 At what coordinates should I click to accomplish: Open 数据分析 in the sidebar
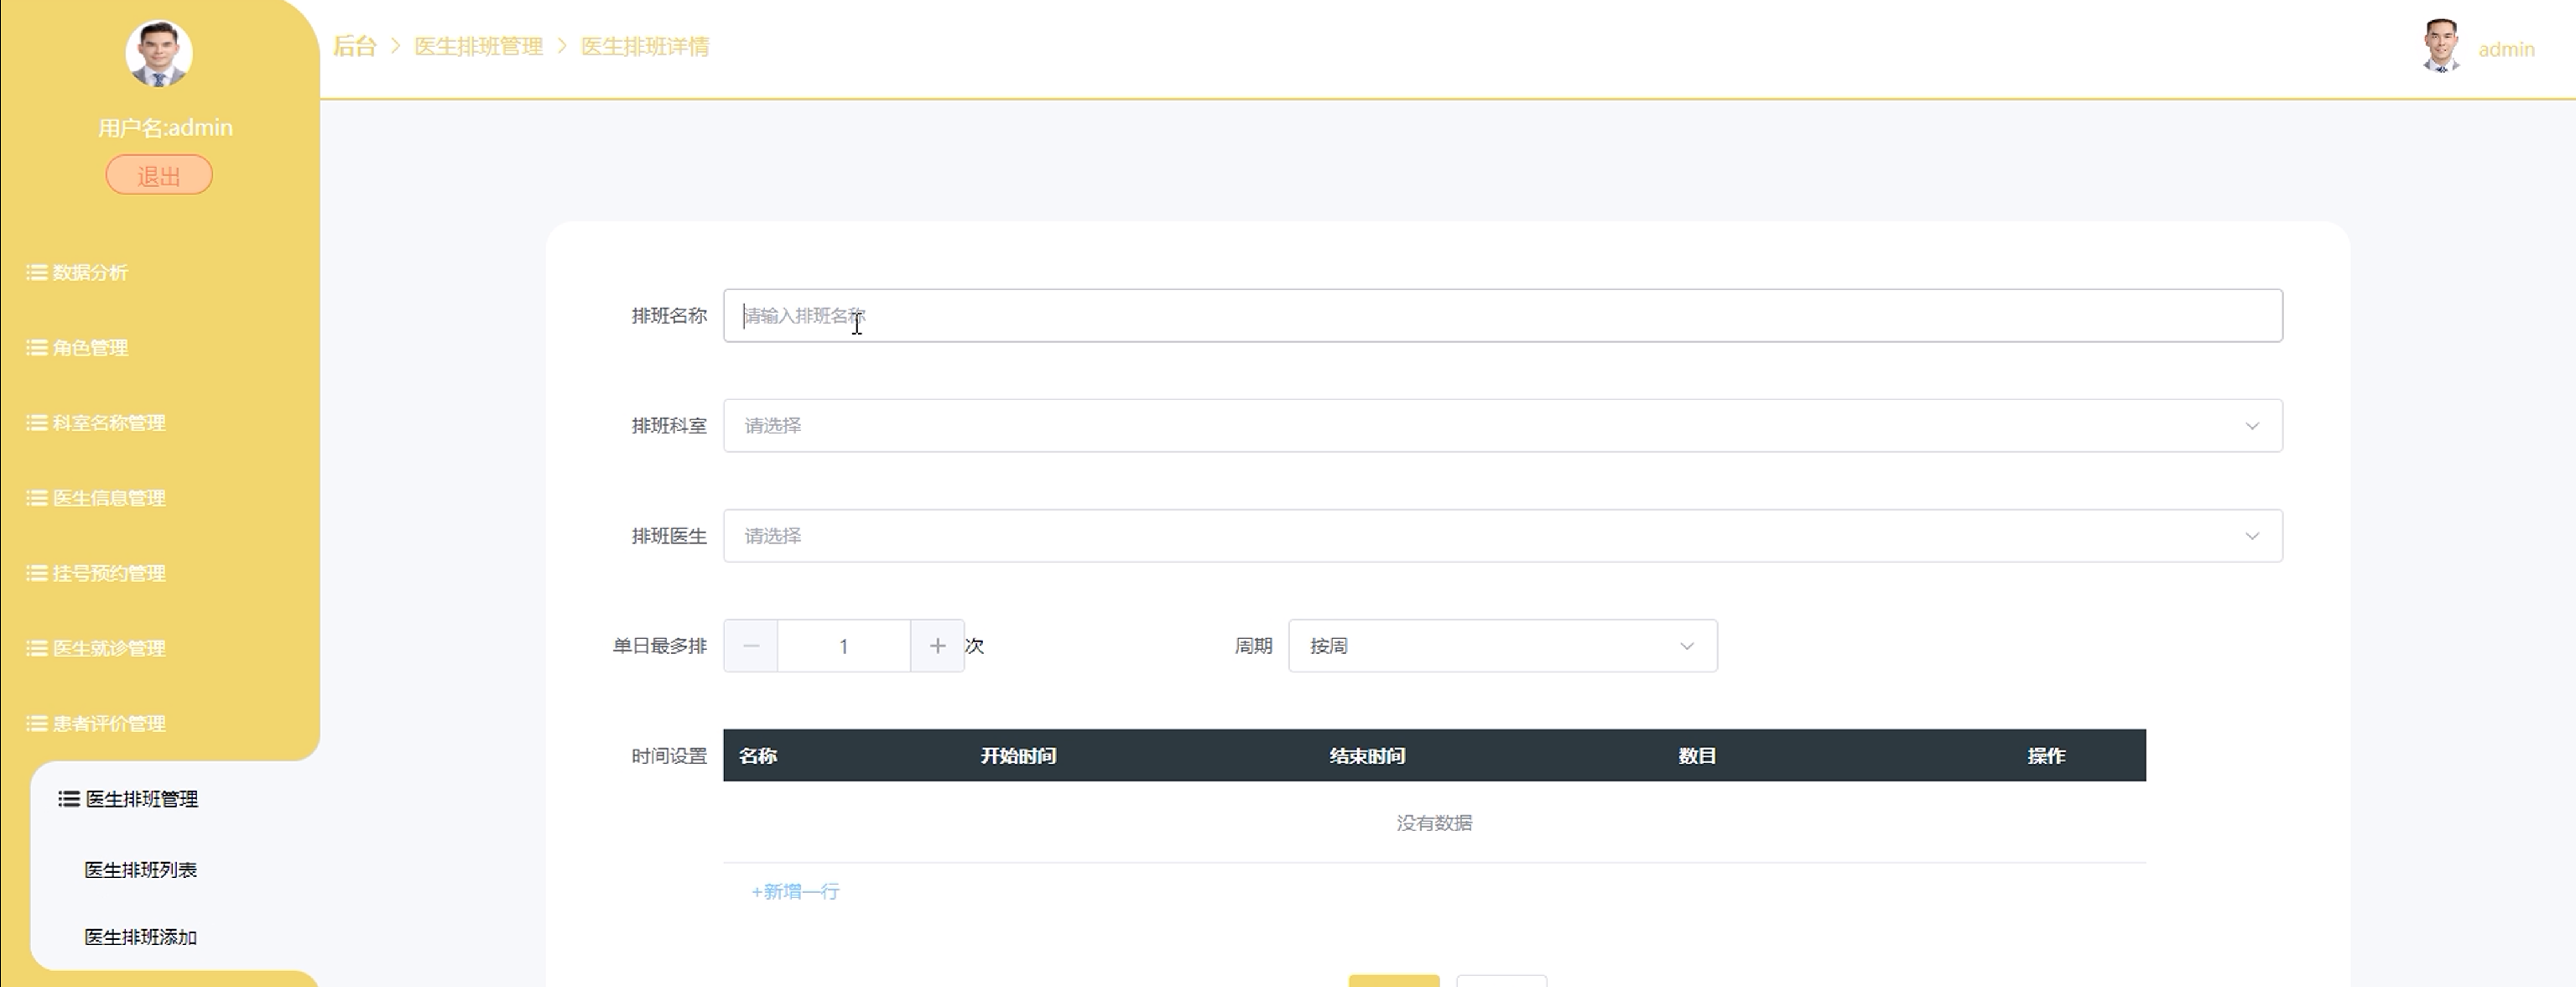click(x=89, y=272)
